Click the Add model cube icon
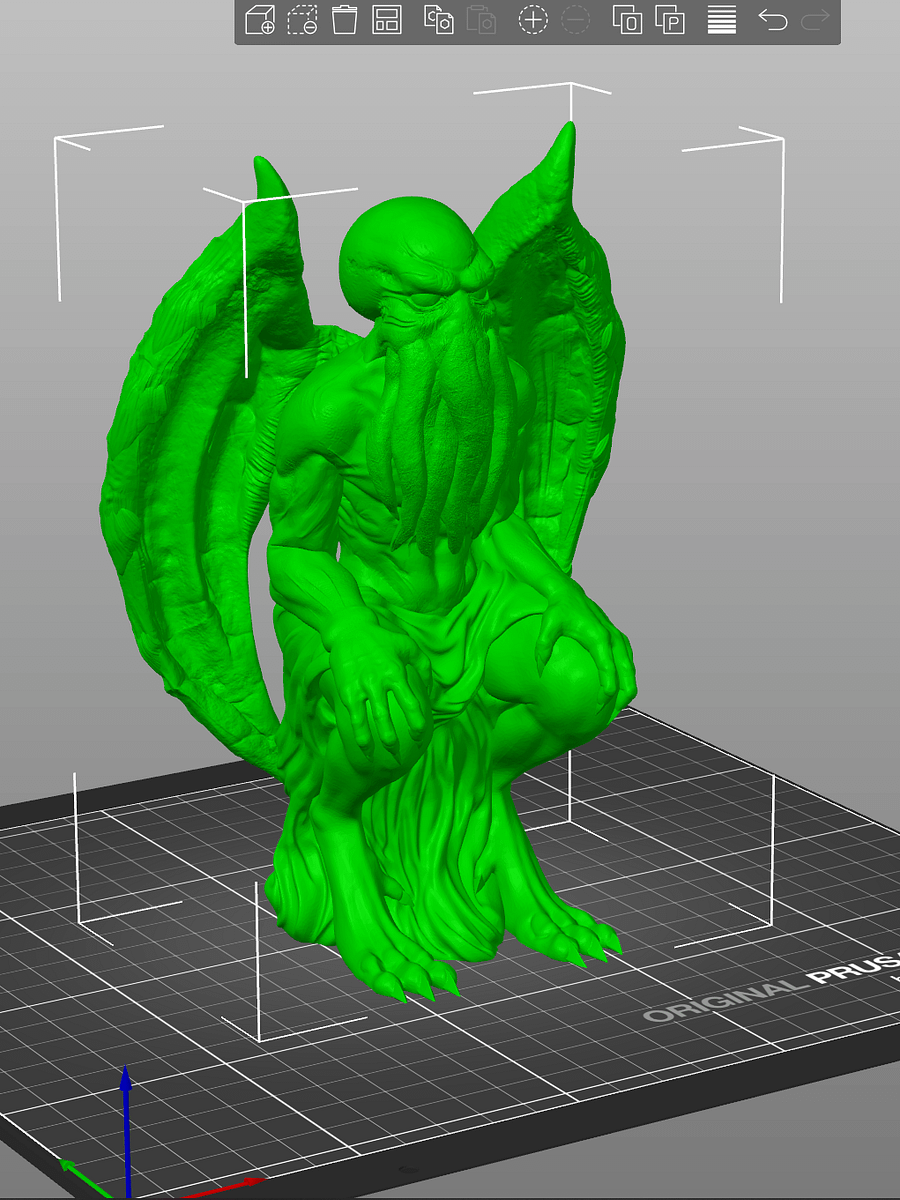This screenshot has width=900, height=1200. click(260, 20)
